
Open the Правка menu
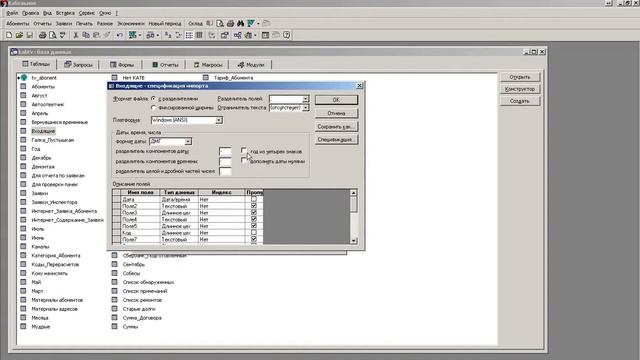[x=31, y=13]
